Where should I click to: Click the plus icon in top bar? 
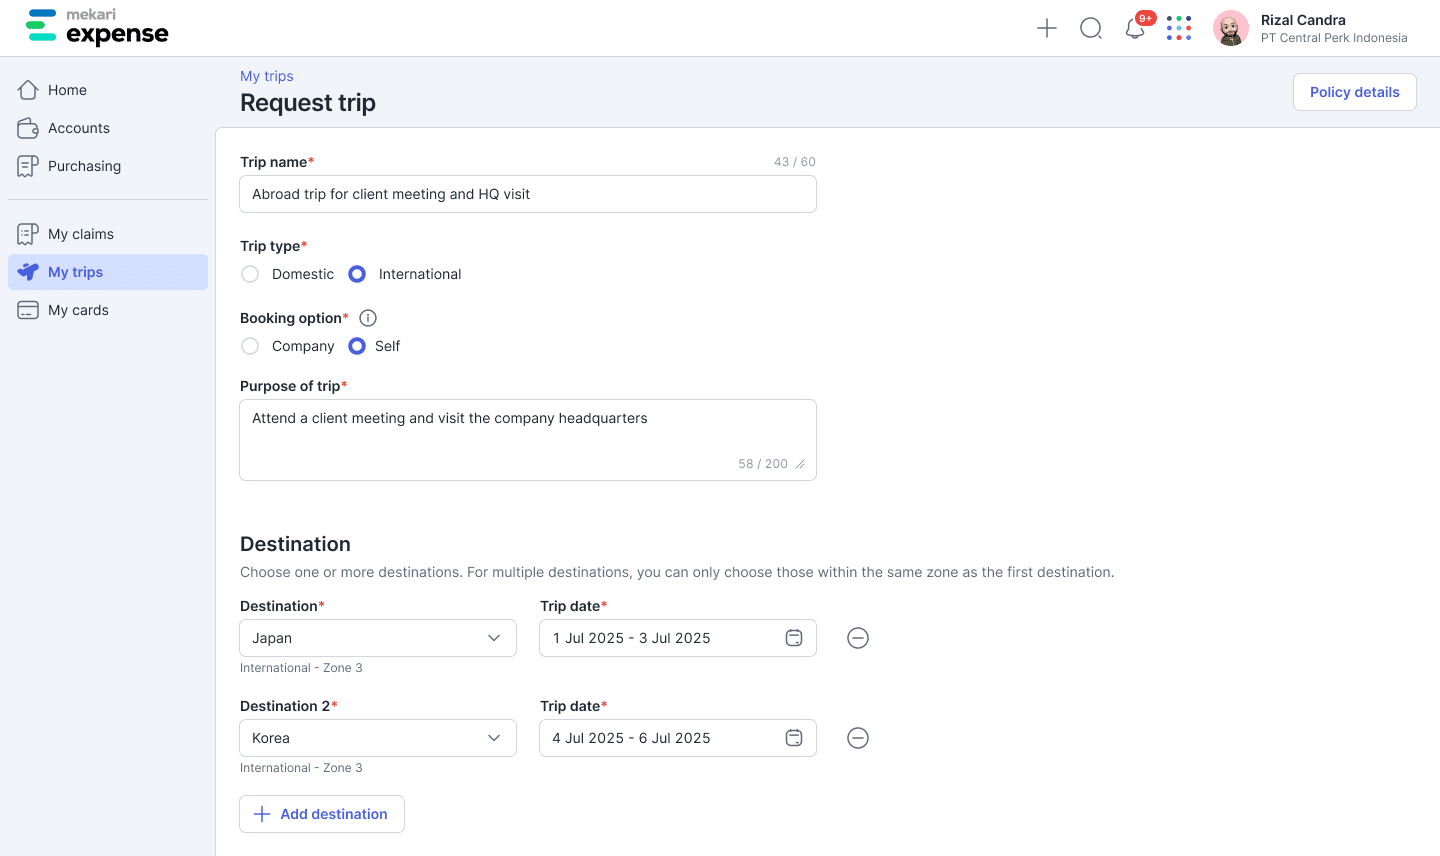(x=1047, y=28)
